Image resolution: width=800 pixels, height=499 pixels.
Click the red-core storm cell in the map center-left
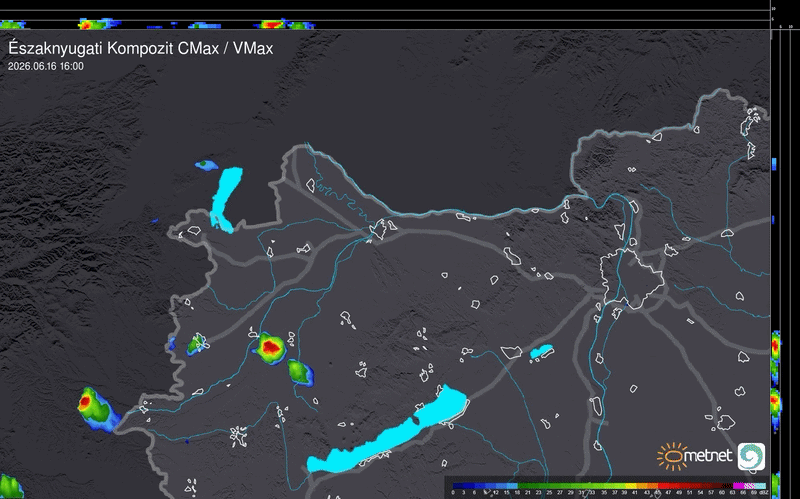coord(271,348)
